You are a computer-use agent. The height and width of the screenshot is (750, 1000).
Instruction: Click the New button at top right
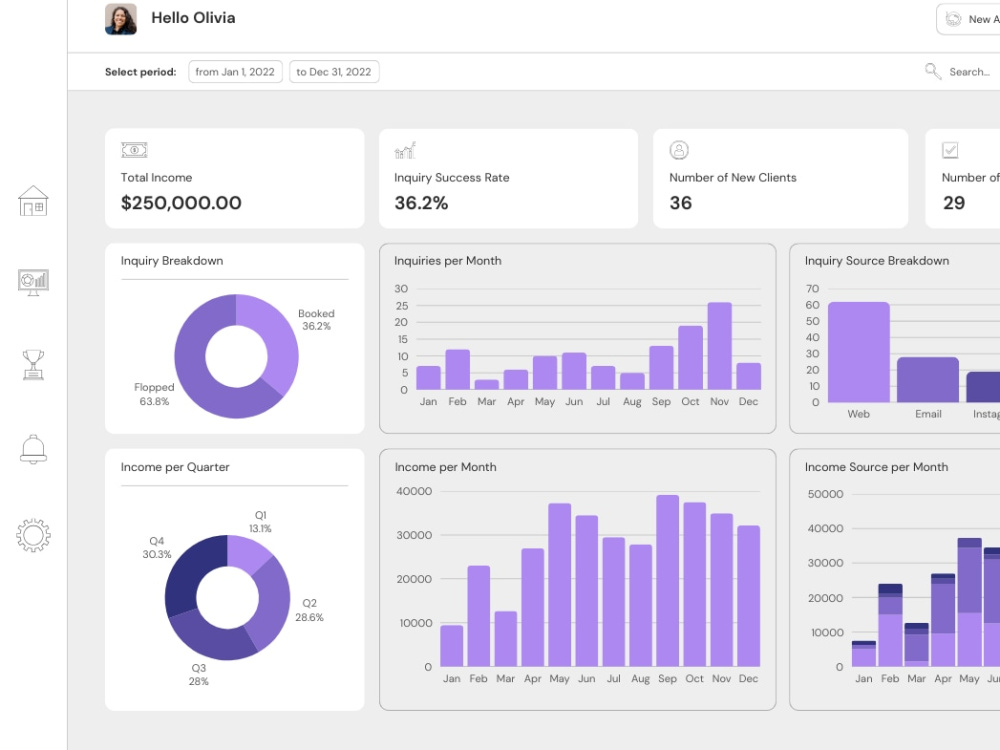(968, 19)
